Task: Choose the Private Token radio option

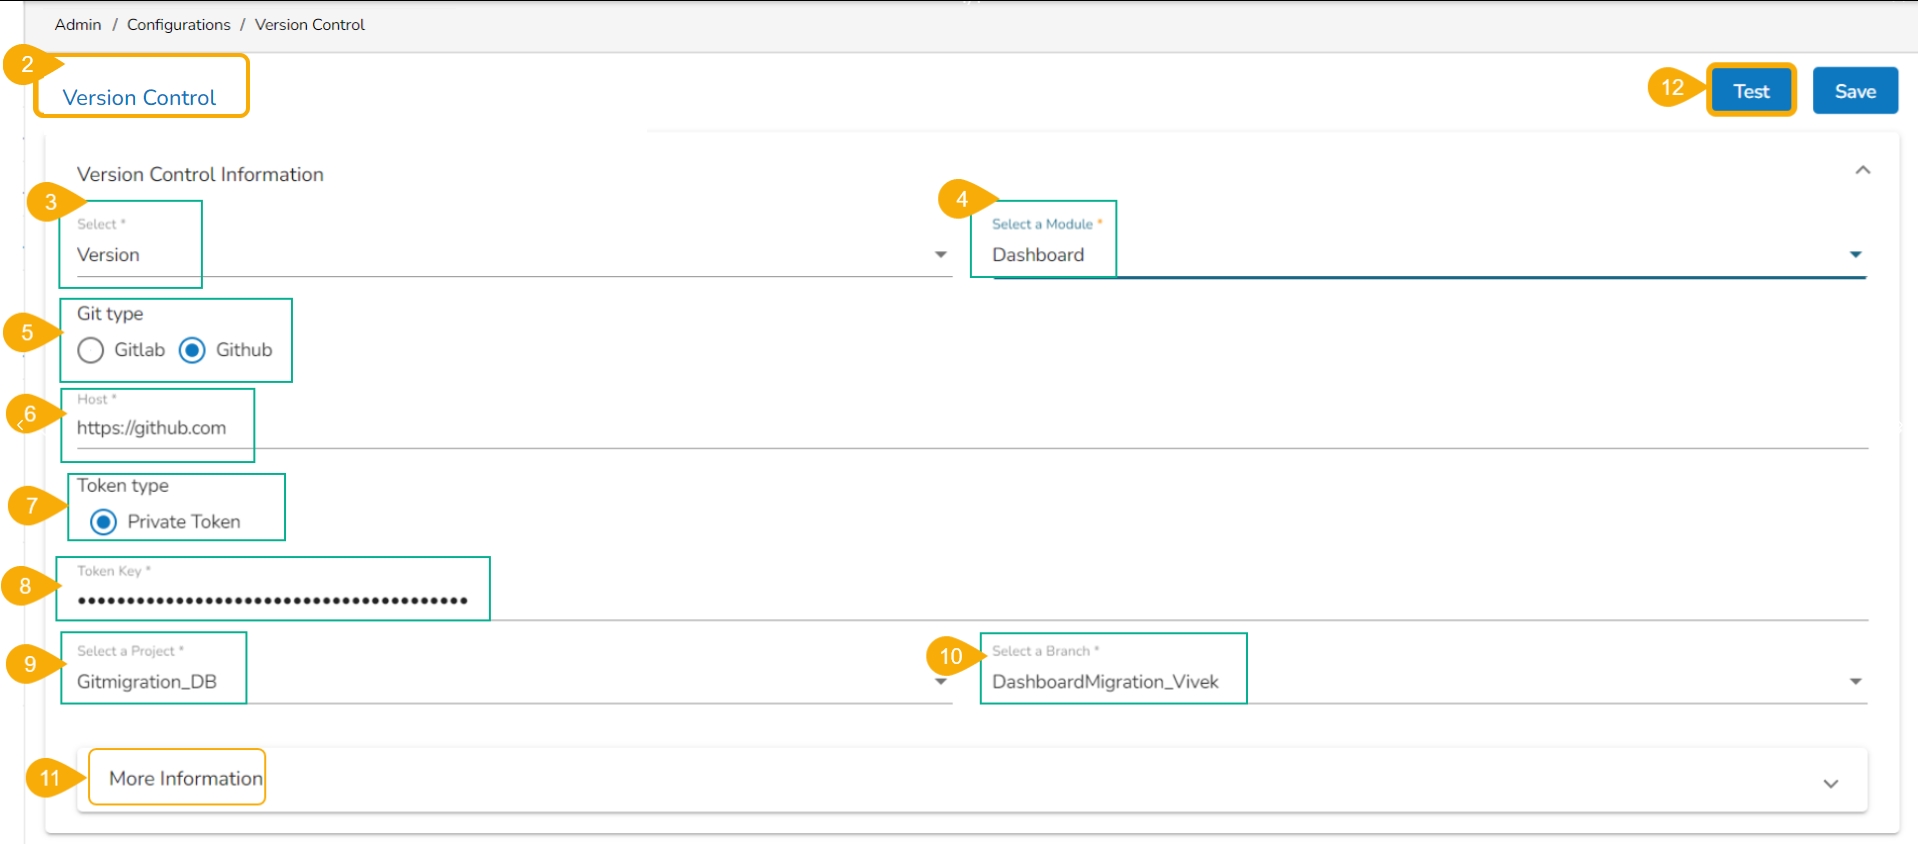Action: (x=104, y=522)
